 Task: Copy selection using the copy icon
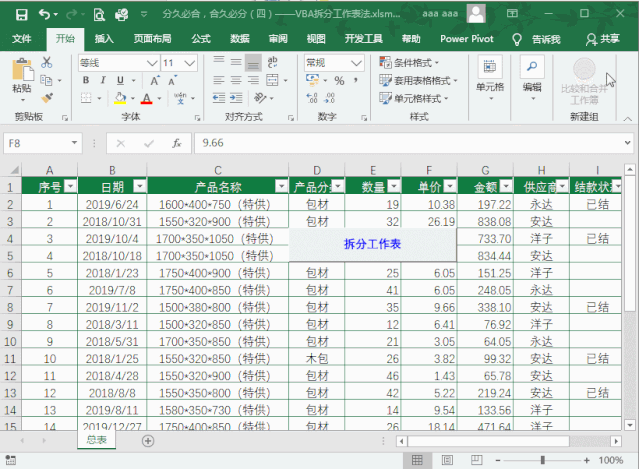coord(46,80)
